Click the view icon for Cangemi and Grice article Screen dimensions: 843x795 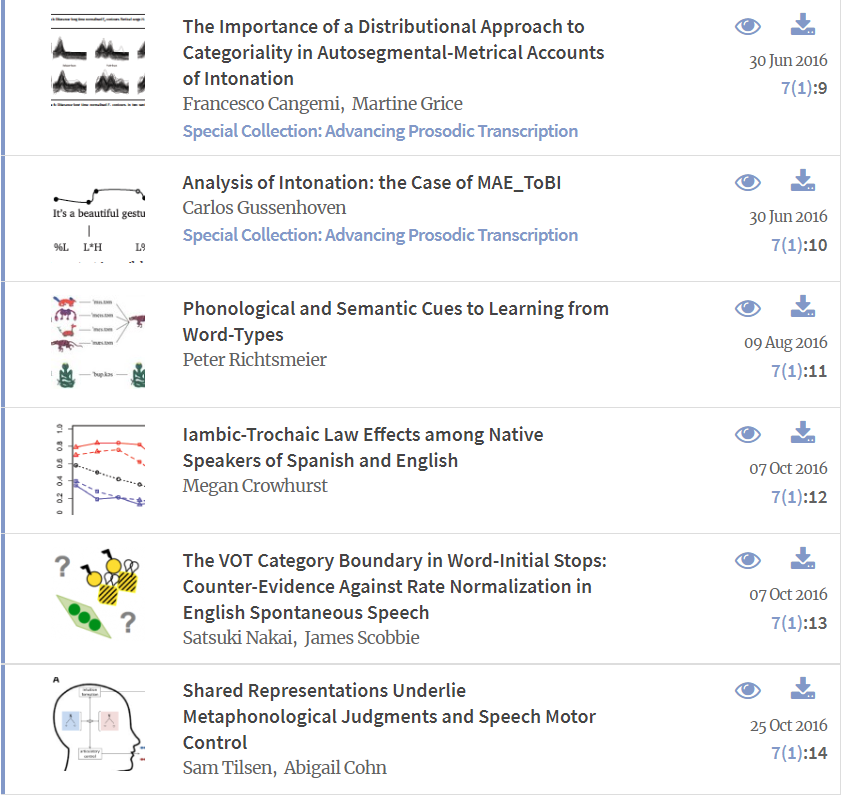click(748, 27)
